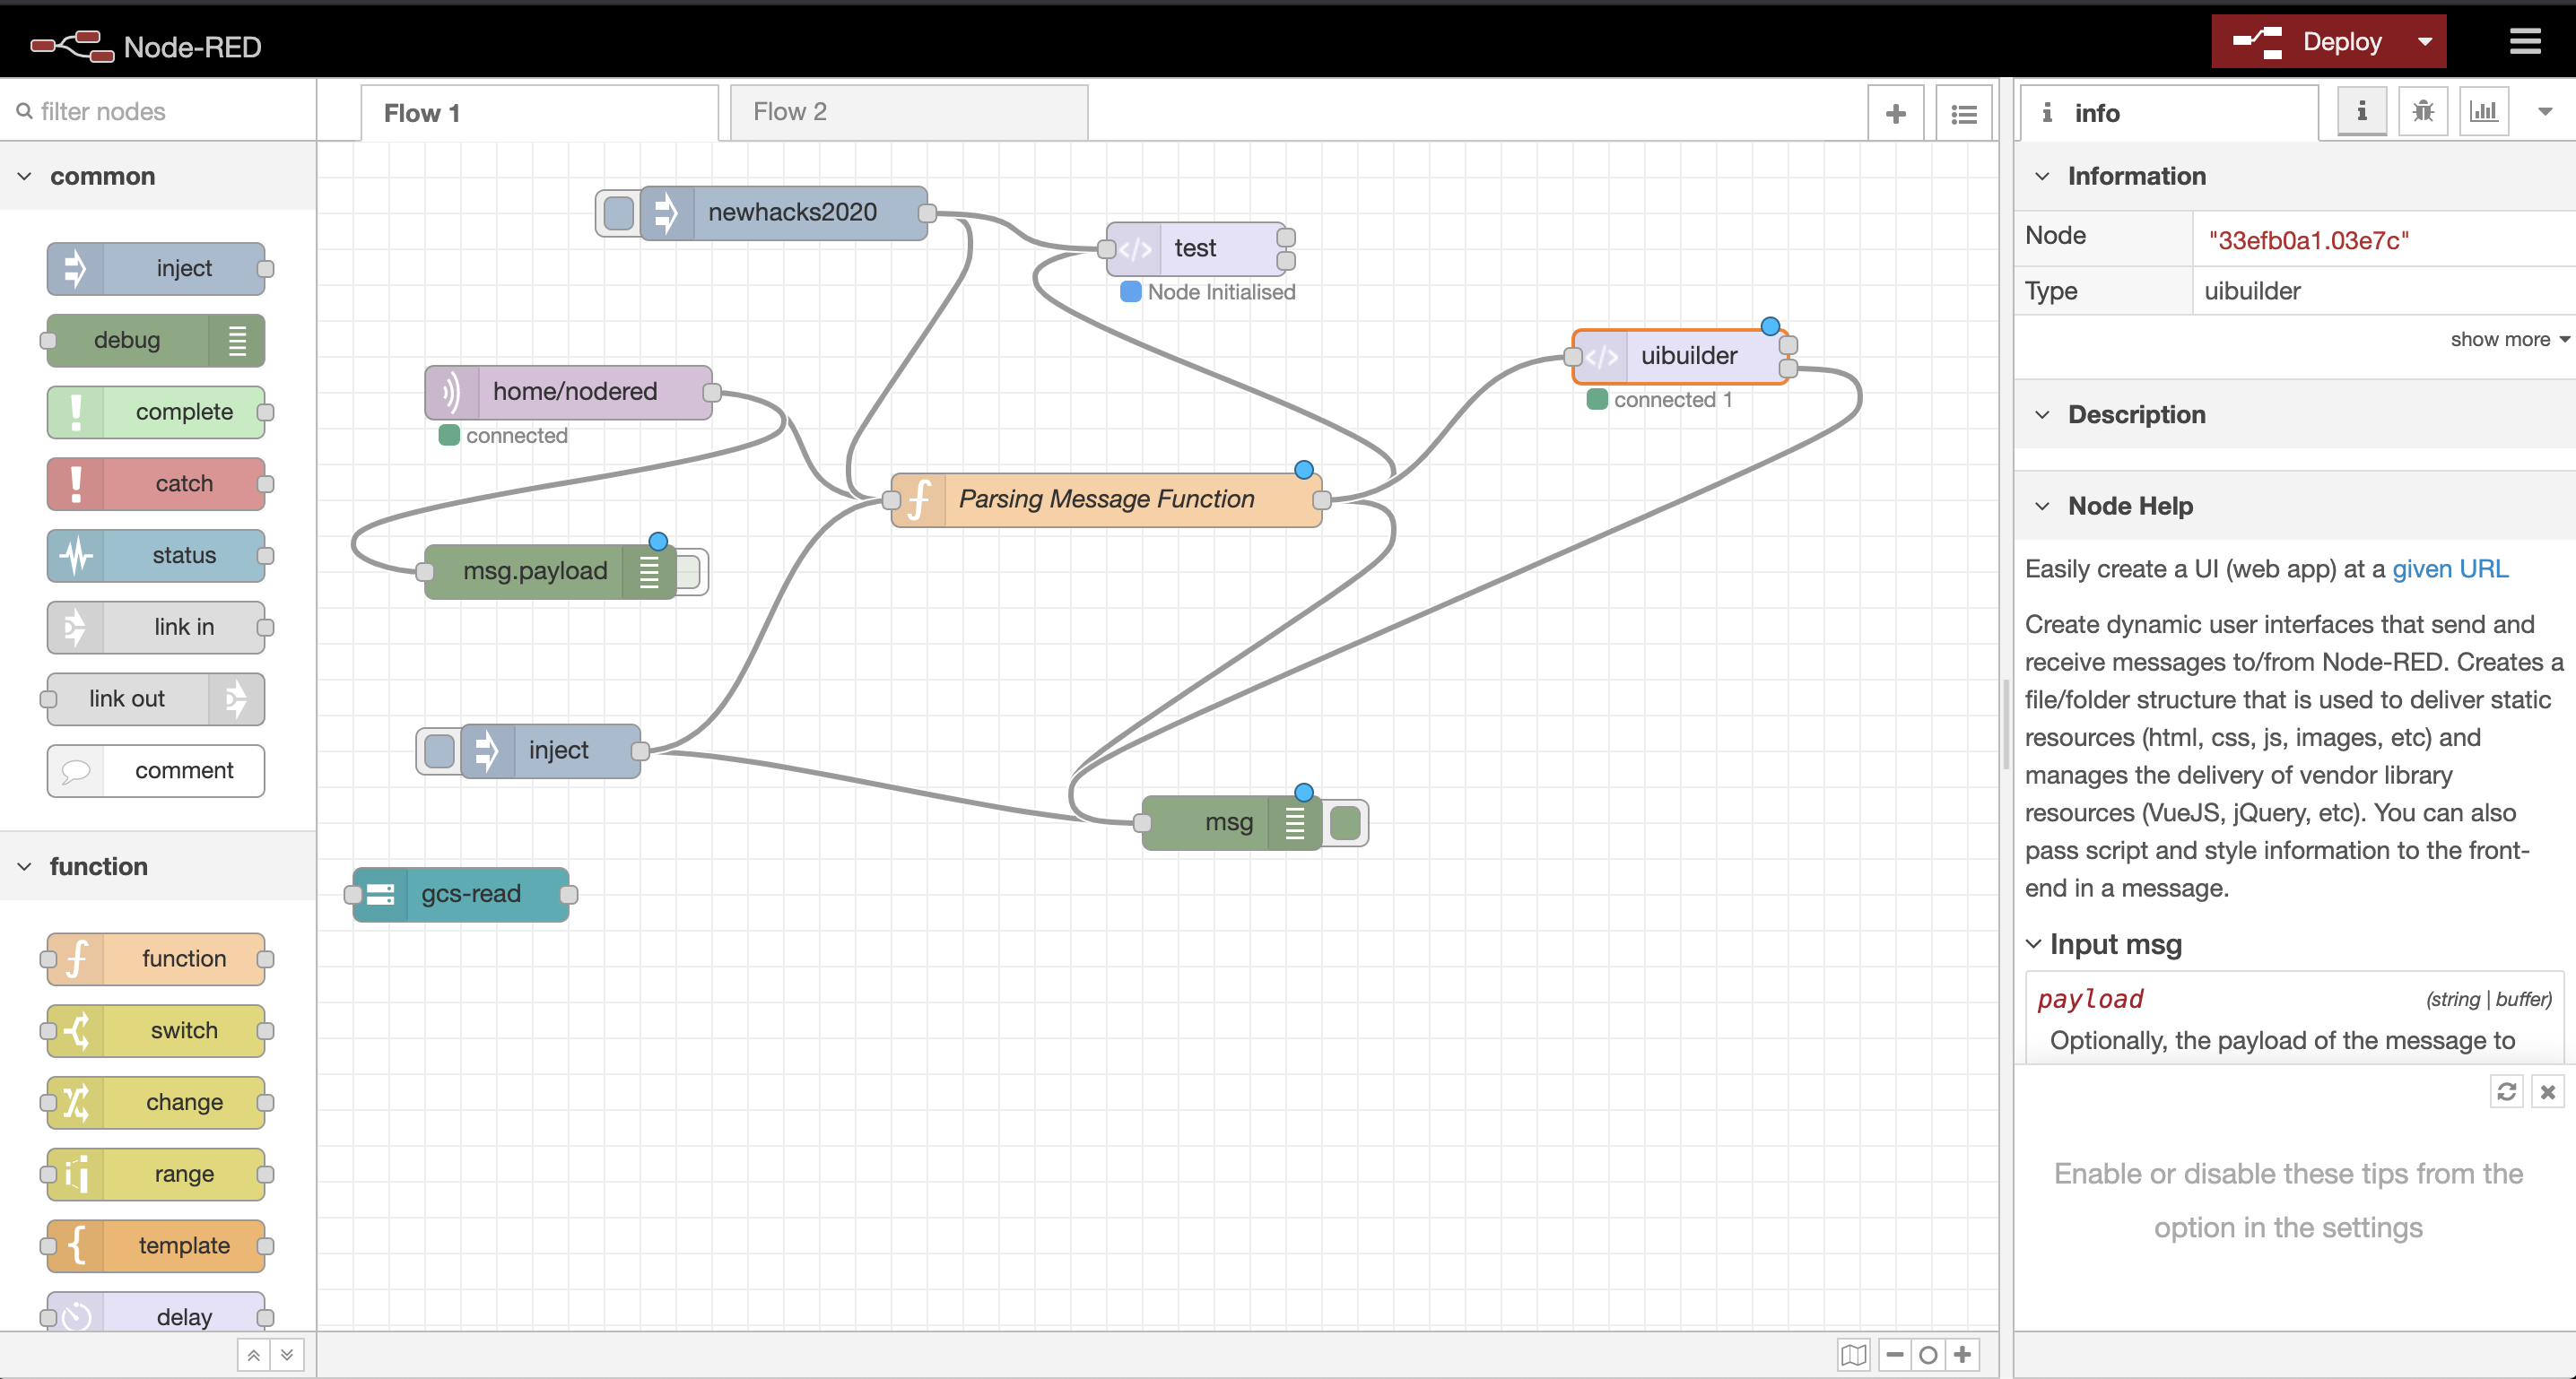Open the hamburger main menu

click(x=2525, y=42)
